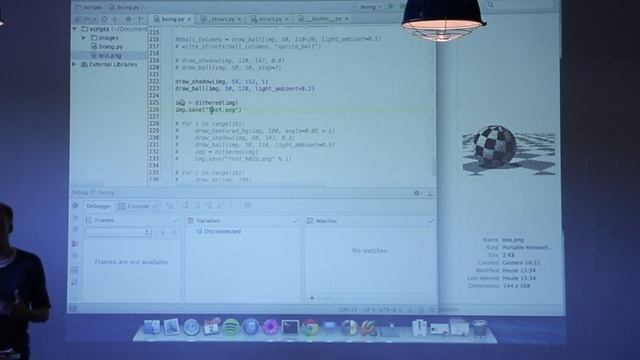Select boing.py in the project tree

pyautogui.click(x=107, y=47)
